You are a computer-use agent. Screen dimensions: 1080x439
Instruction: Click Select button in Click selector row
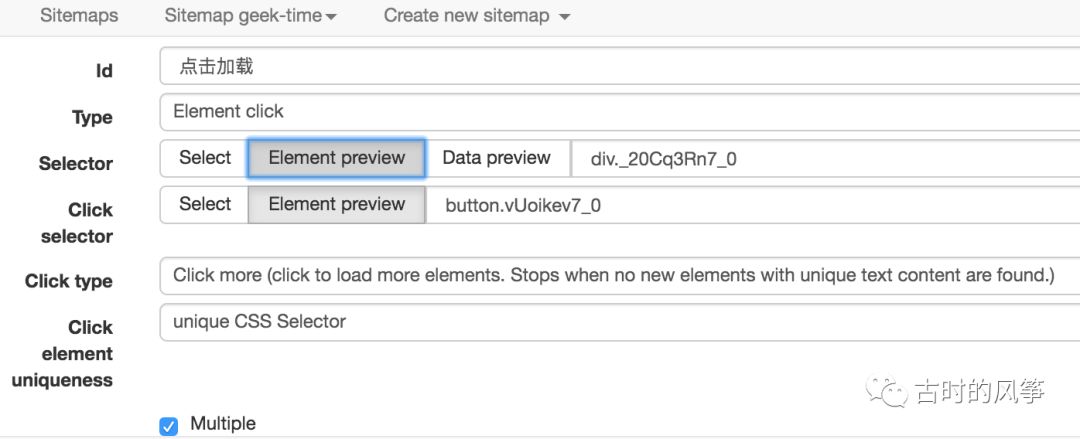coord(205,204)
